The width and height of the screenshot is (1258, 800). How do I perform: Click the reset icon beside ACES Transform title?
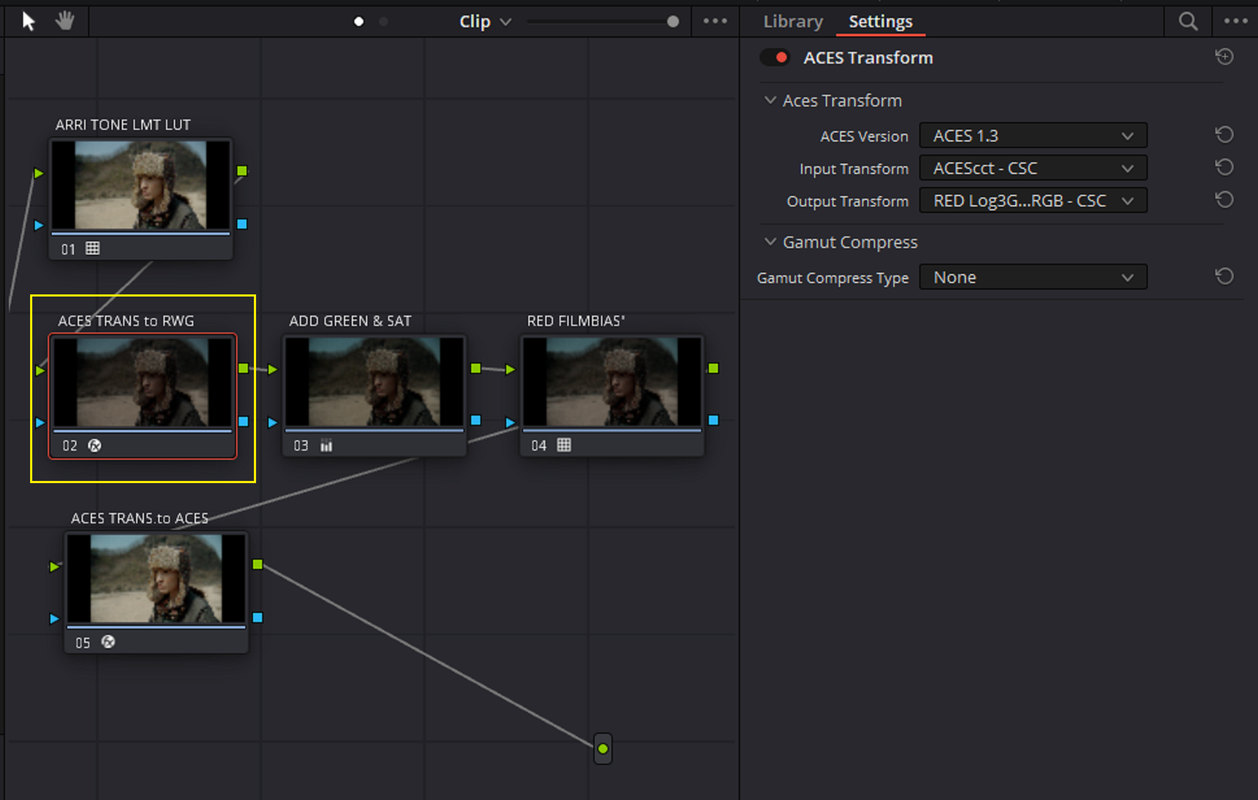pos(1224,57)
